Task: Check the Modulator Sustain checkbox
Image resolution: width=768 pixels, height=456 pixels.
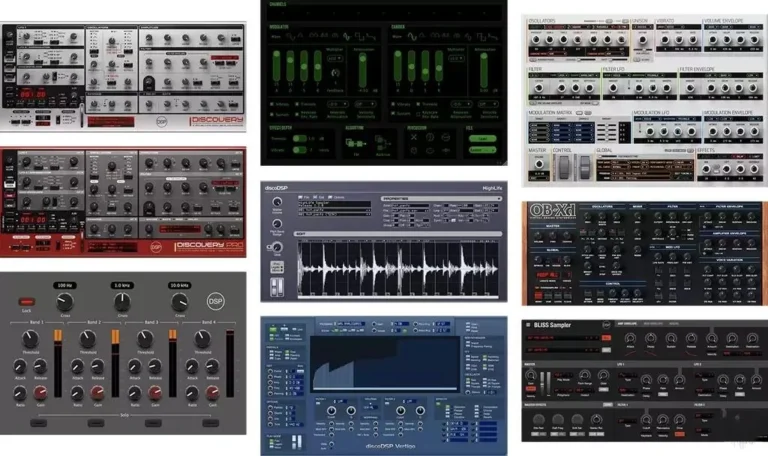Action: coord(272,114)
